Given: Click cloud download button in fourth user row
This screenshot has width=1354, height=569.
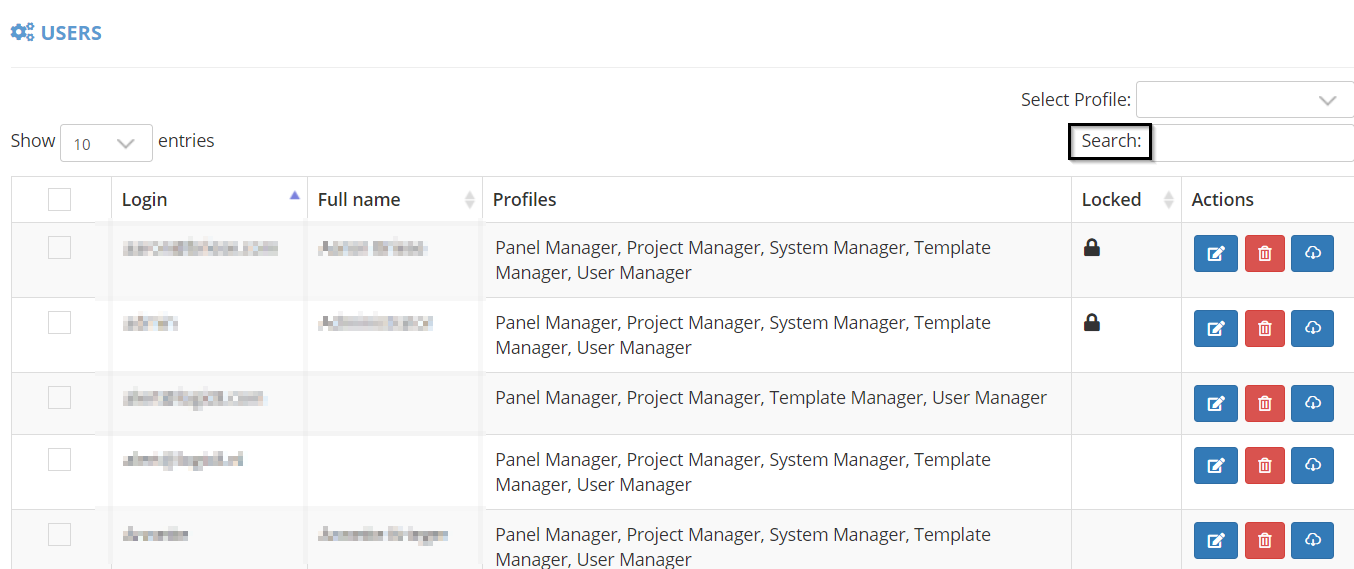Looking at the screenshot, I should coord(1312,465).
